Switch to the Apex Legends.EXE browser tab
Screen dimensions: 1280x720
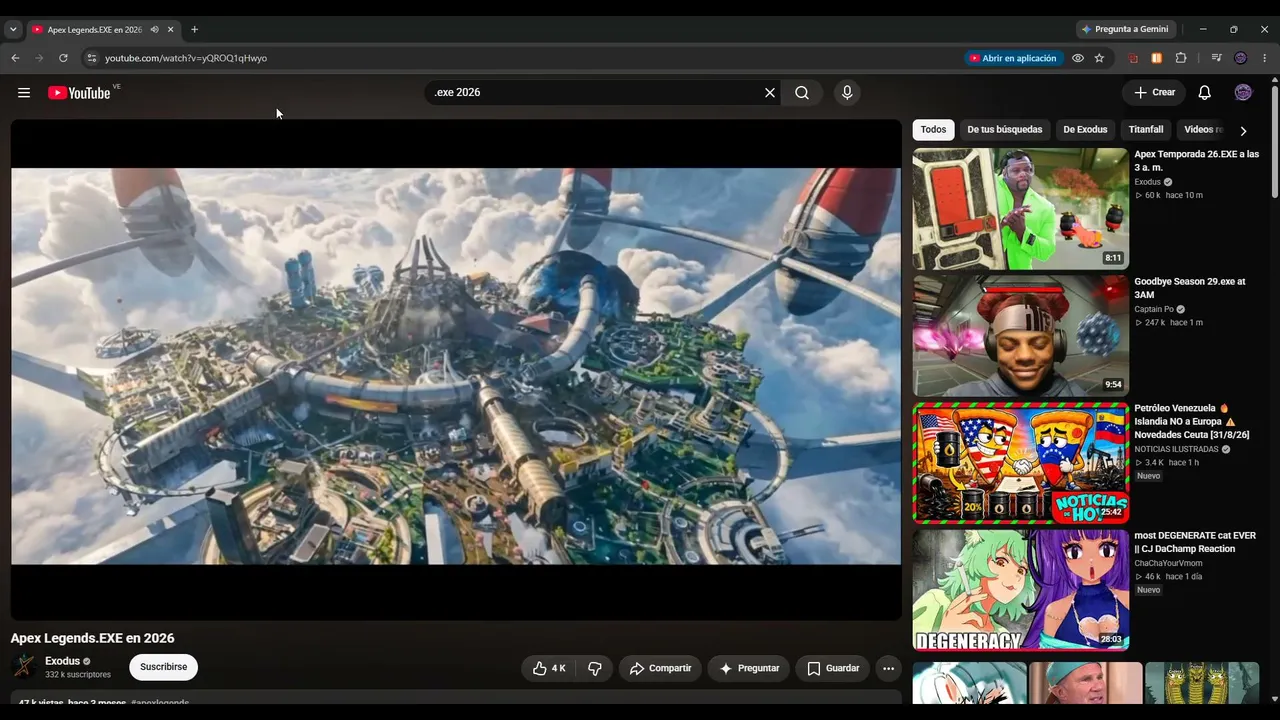[x=94, y=30]
